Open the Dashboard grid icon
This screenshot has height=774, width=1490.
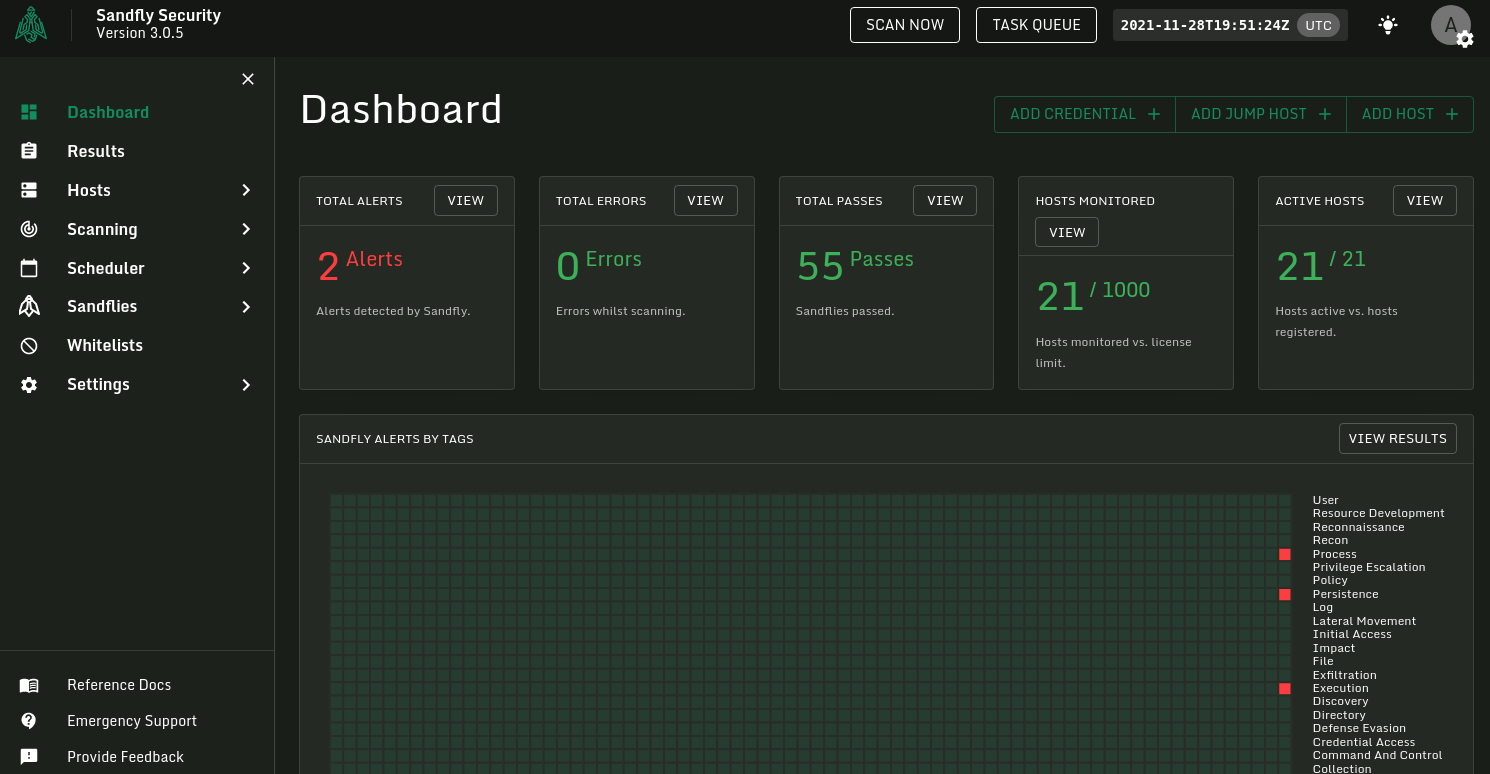pos(29,112)
